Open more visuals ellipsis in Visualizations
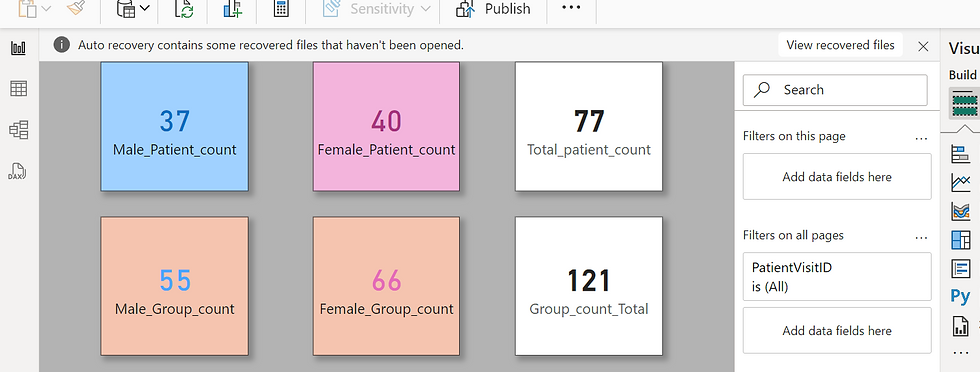The image size is (980, 372). (960, 354)
